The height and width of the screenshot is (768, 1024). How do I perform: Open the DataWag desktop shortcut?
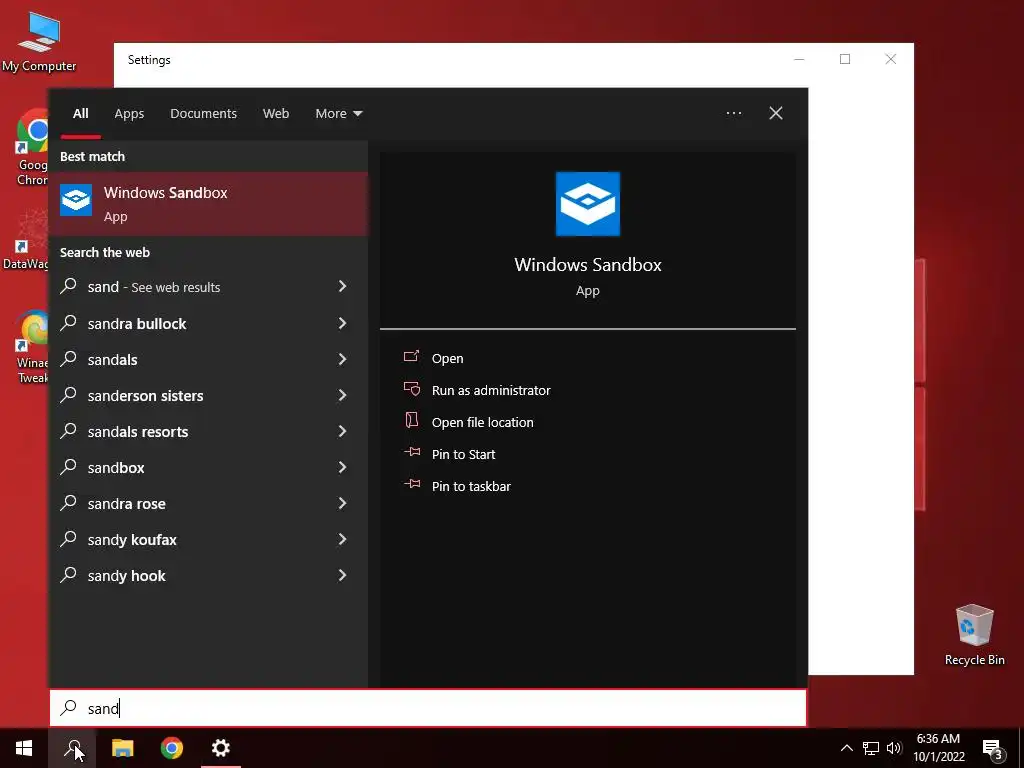click(x=25, y=240)
